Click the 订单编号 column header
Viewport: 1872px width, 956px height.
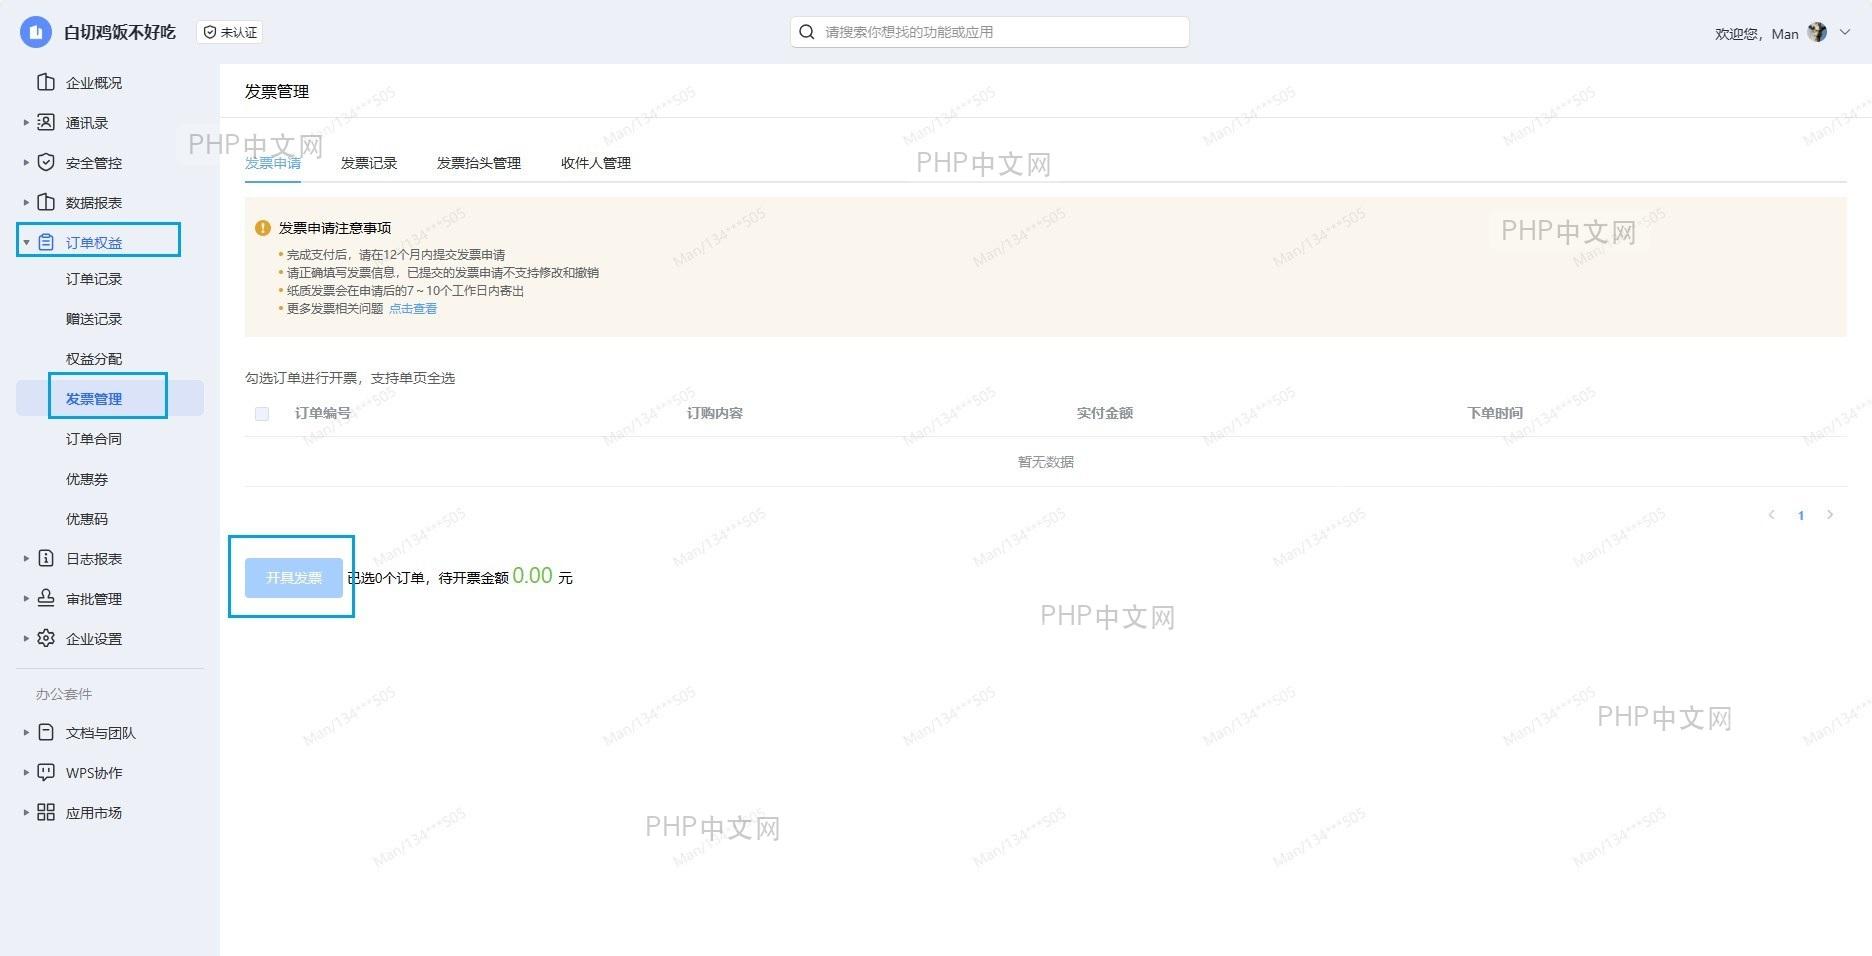(x=323, y=413)
